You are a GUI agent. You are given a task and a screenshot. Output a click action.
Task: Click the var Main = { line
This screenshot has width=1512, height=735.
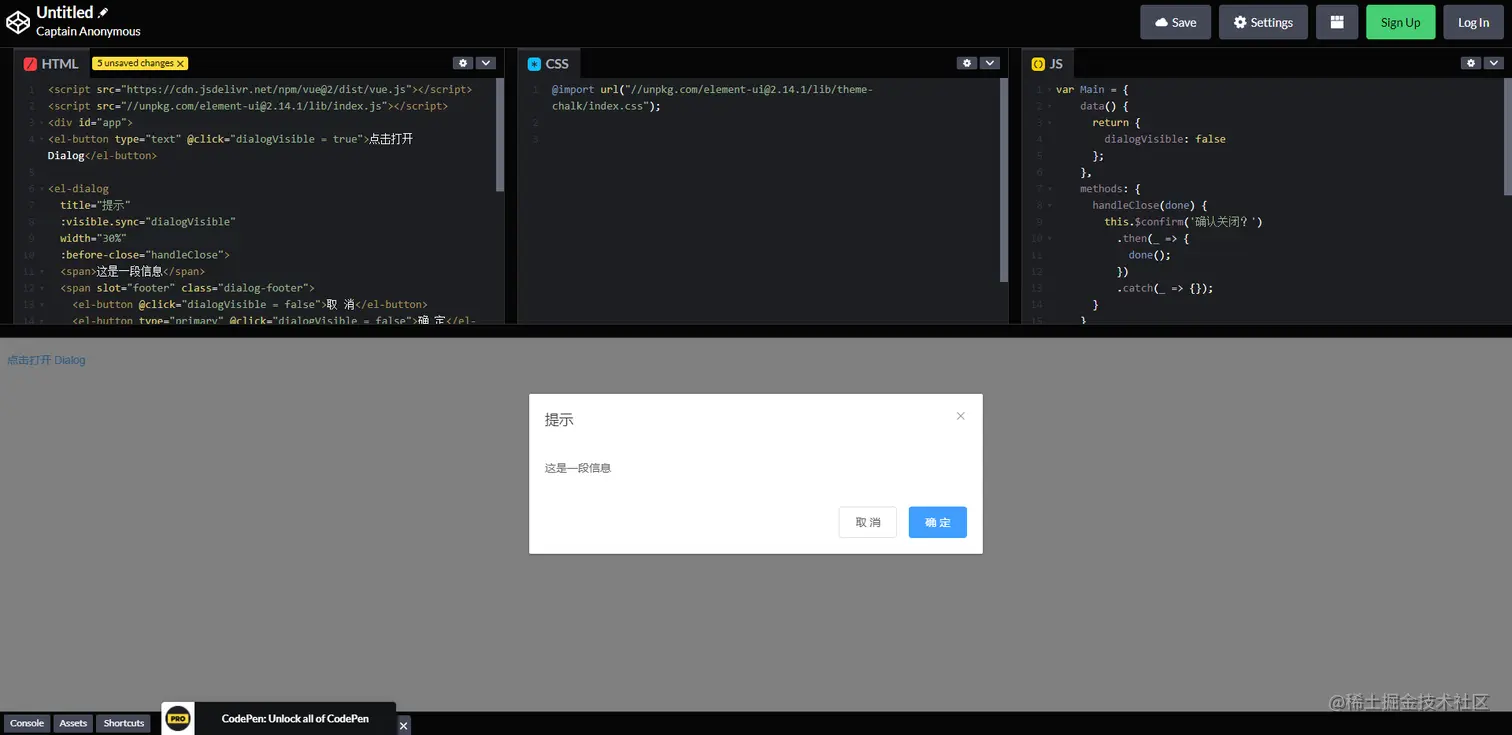coord(1092,89)
